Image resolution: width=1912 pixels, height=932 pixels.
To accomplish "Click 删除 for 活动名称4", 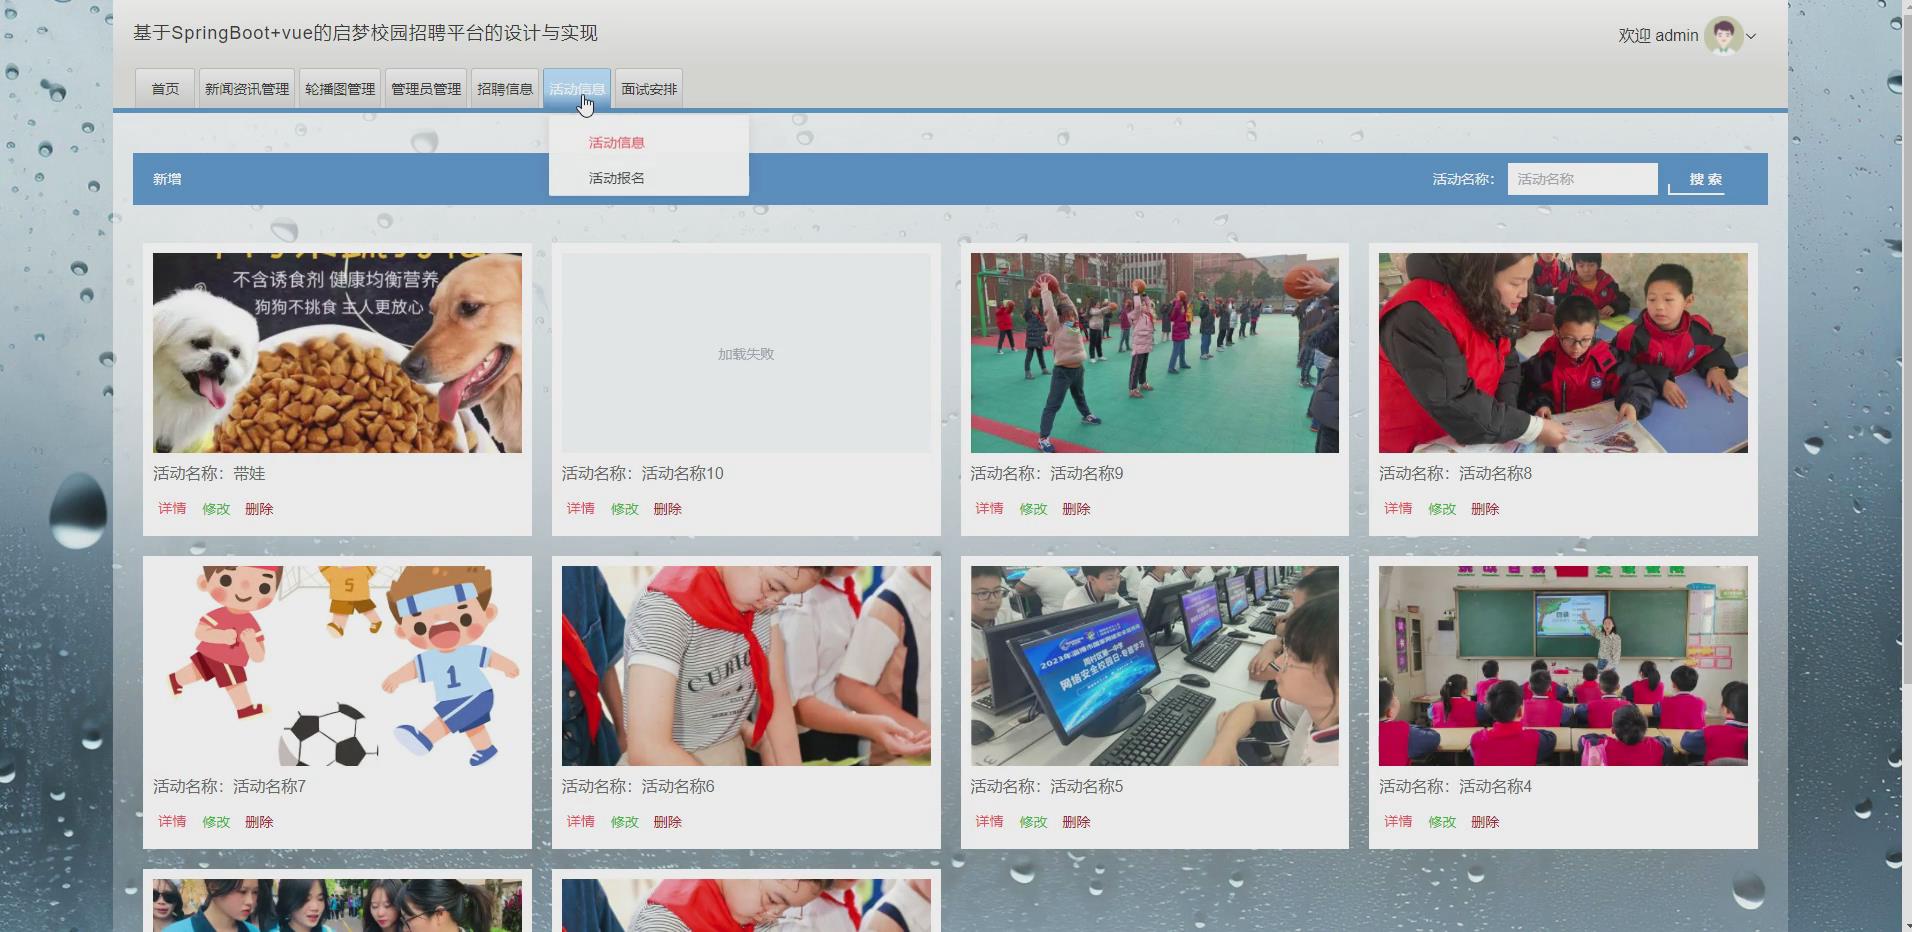I will [x=1485, y=821].
